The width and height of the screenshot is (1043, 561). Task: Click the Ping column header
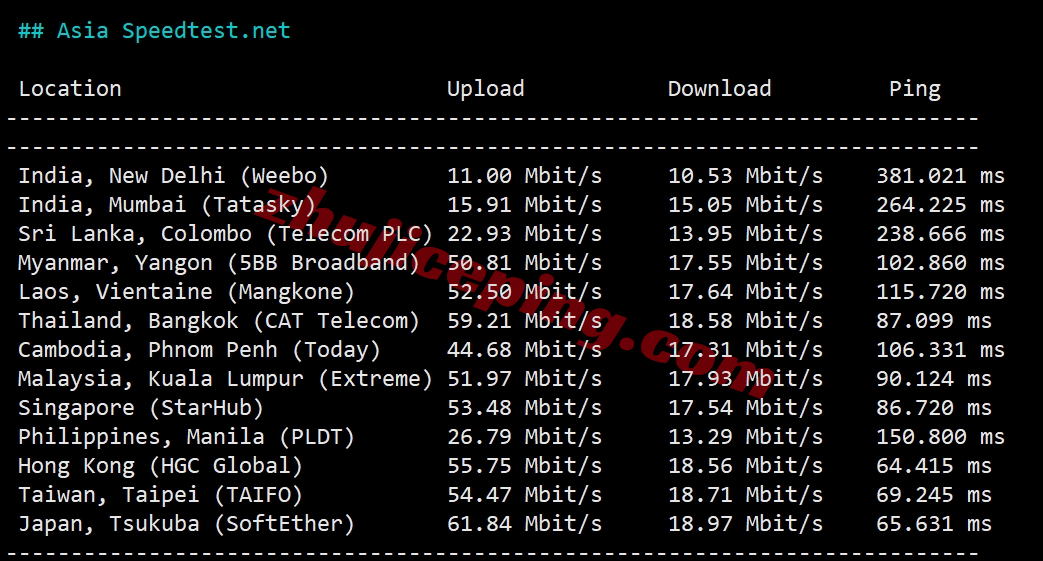[915, 89]
